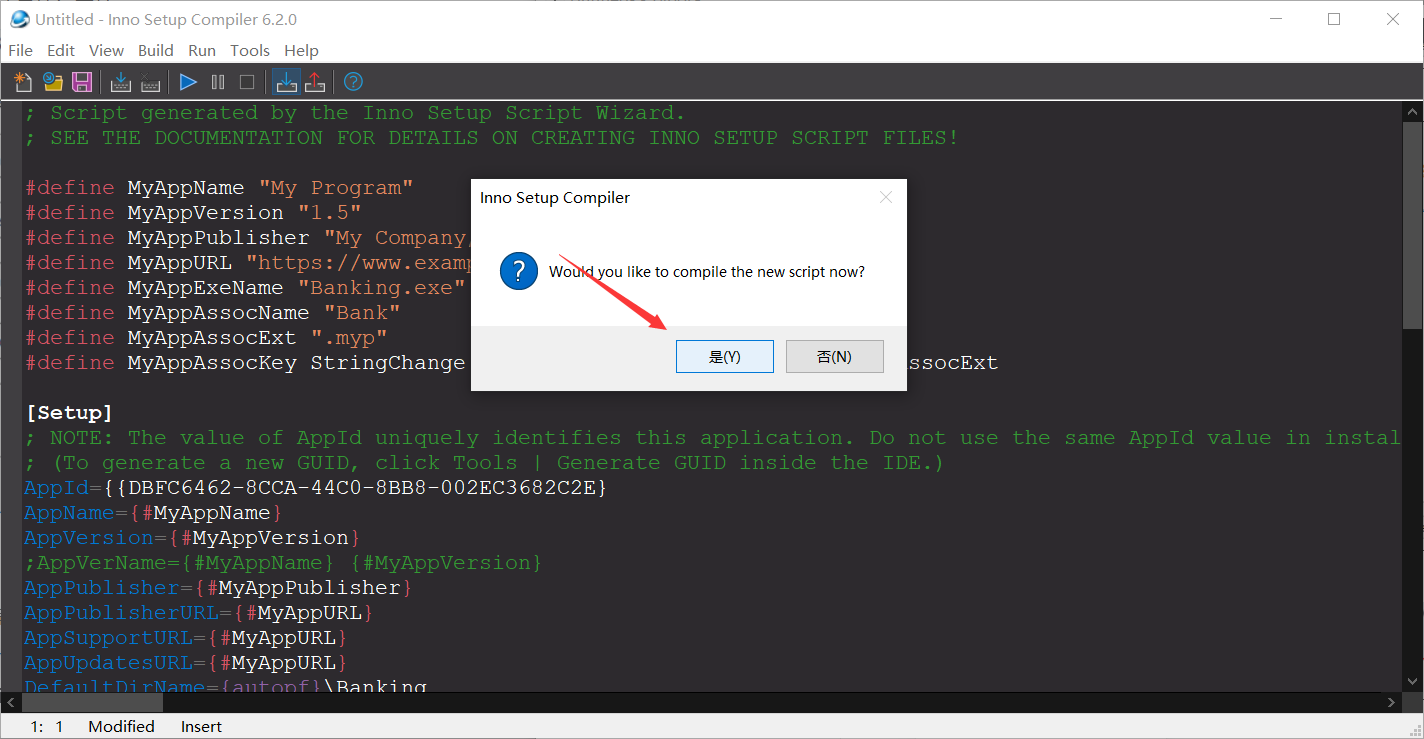Viewport: 1424px width, 739px height.
Task: Open the Help menu
Action: tap(301, 50)
